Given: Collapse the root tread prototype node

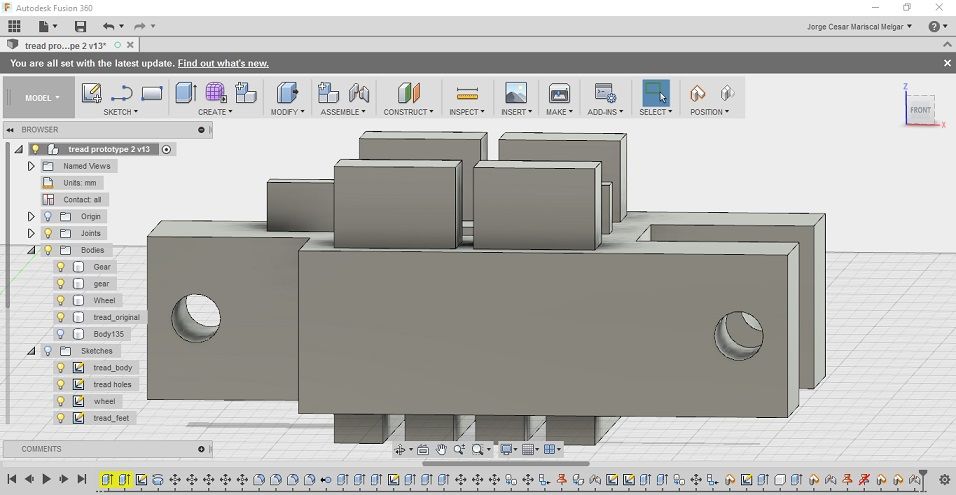Looking at the screenshot, I should [x=19, y=149].
